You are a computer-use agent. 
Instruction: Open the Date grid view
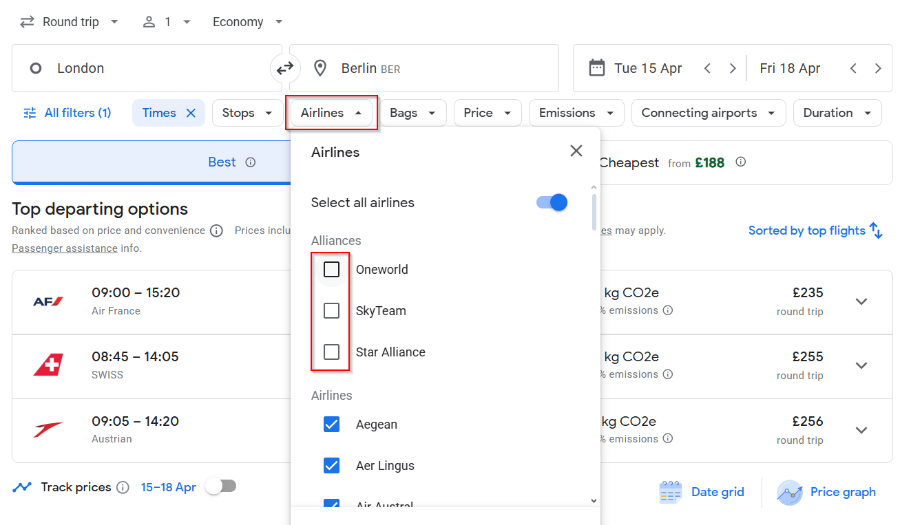coord(702,492)
